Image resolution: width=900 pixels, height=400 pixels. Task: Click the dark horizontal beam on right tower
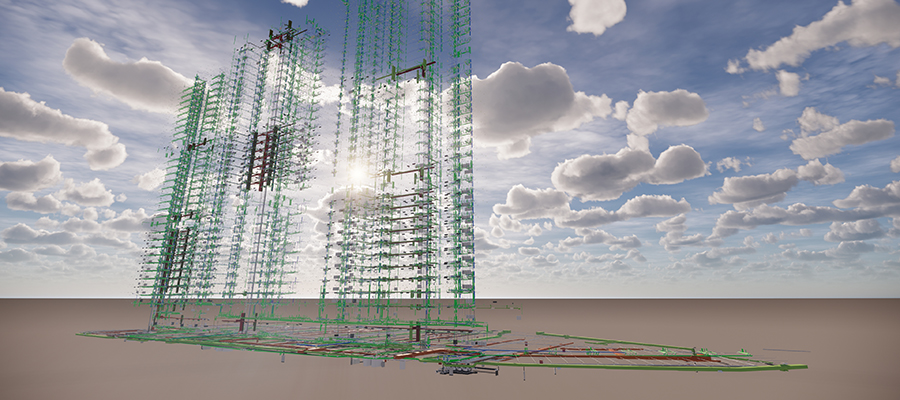412,70
